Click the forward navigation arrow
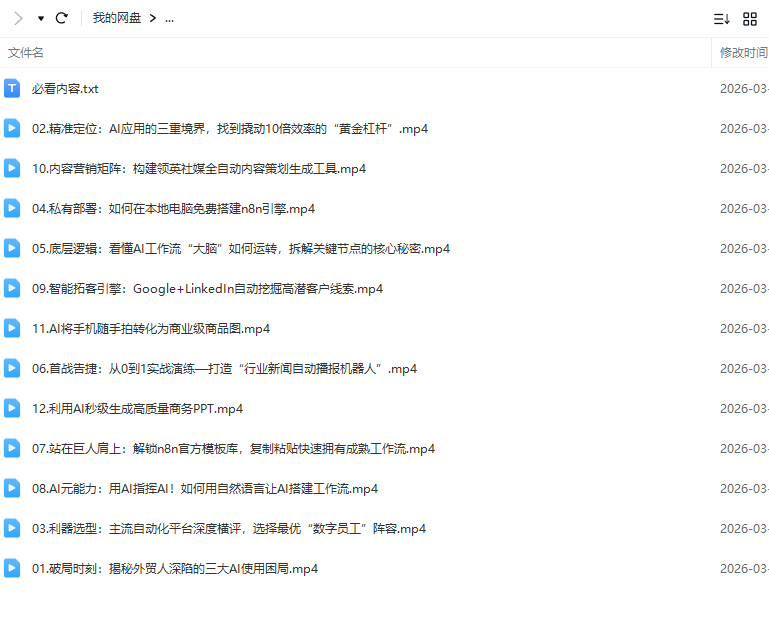 18,18
